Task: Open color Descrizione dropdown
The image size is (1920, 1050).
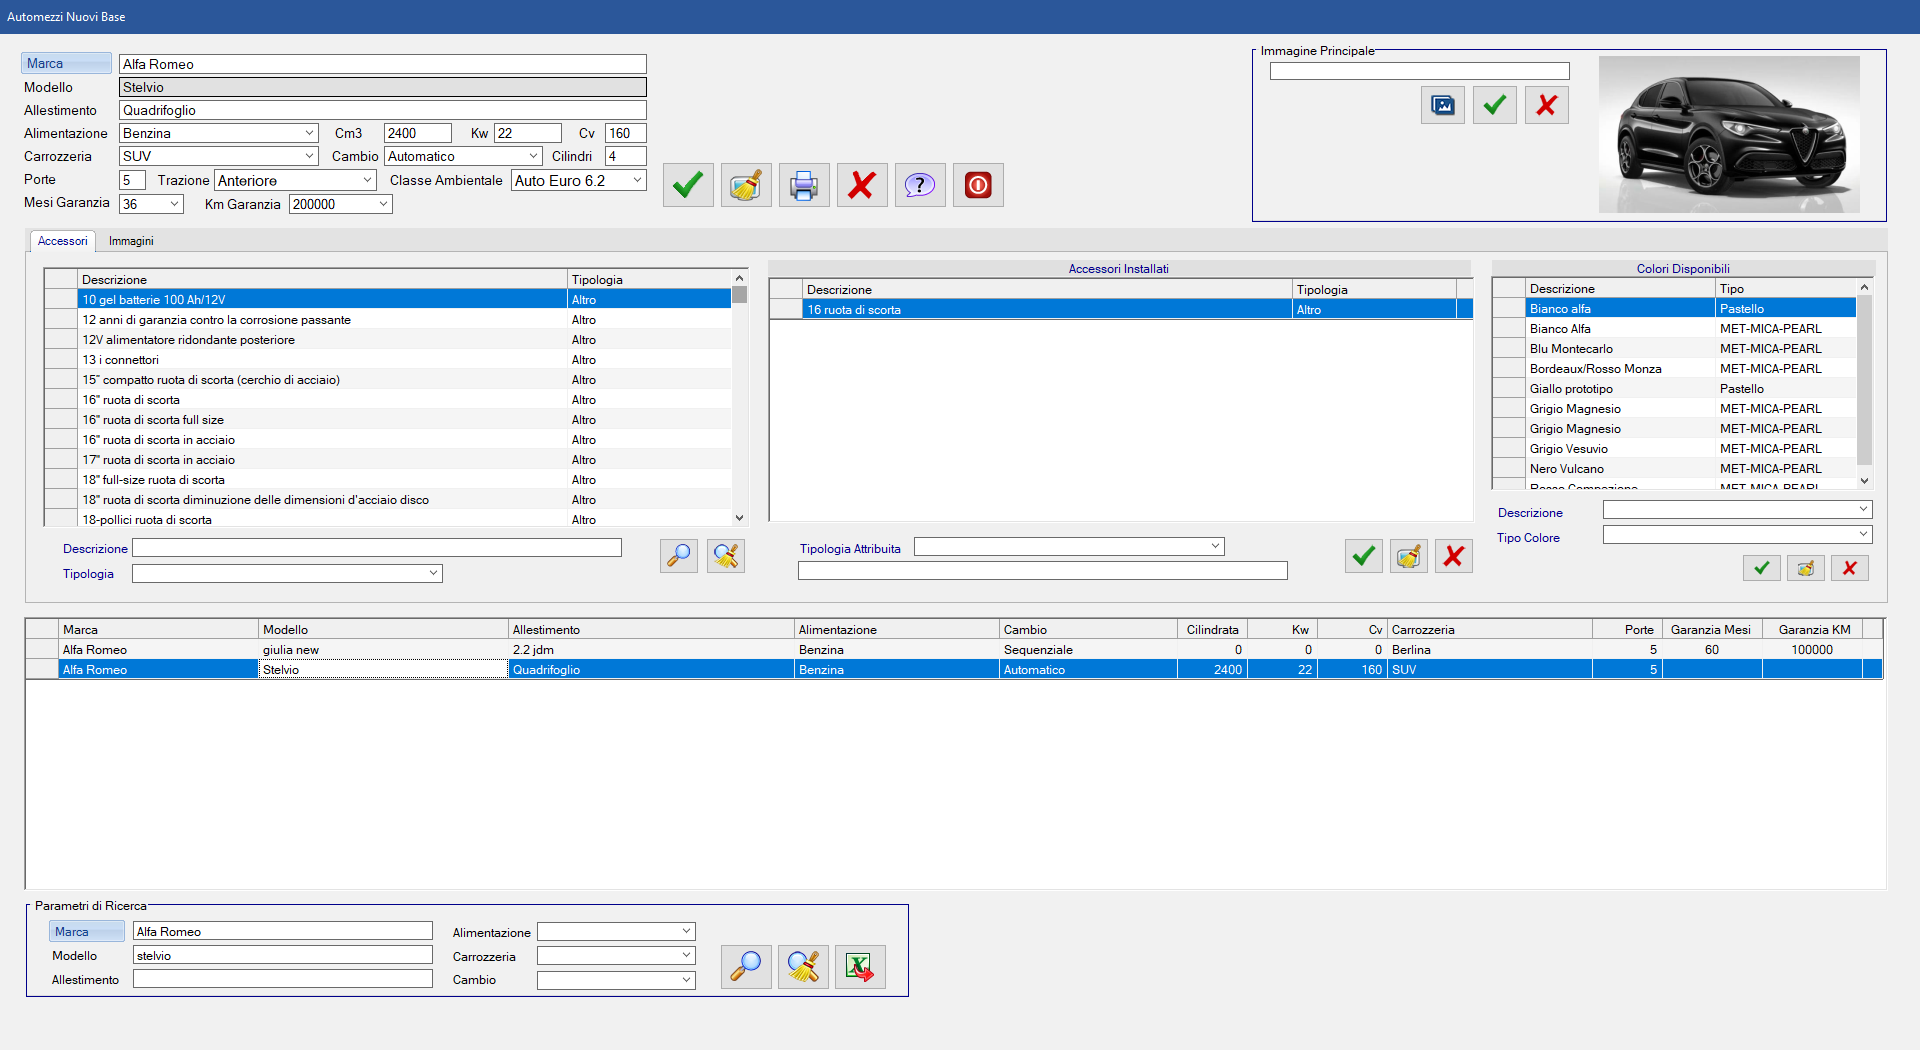Action: click(x=1863, y=509)
